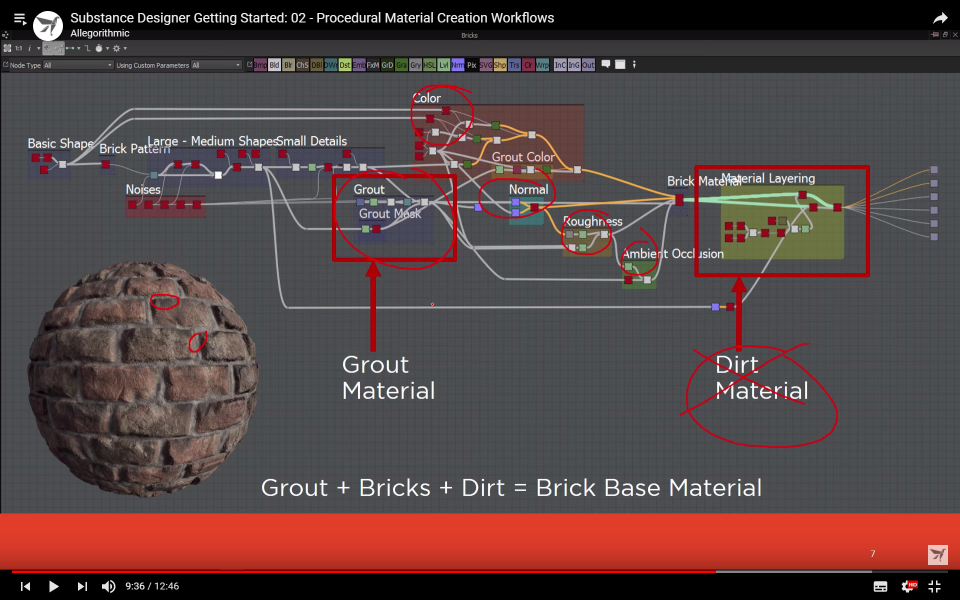Image resolution: width=960 pixels, height=600 pixels.
Task: Select the Color frame label
Action: tap(426, 98)
